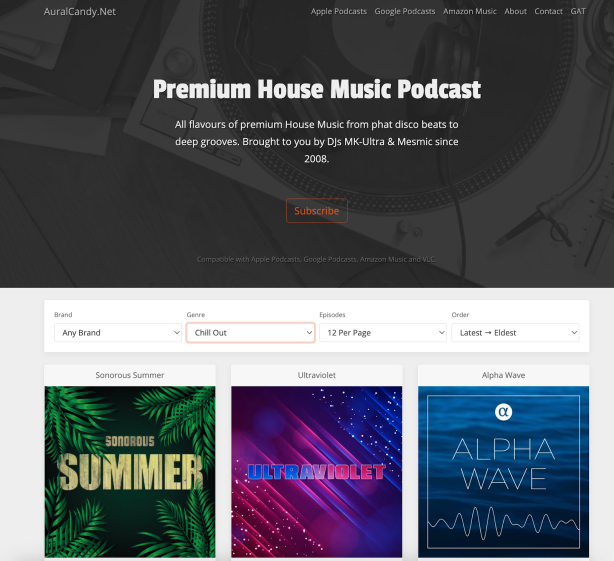The height and width of the screenshot is (561, 614).
Task: Open the Sonorous Summer cover artwork
Action: click(130, 472)
